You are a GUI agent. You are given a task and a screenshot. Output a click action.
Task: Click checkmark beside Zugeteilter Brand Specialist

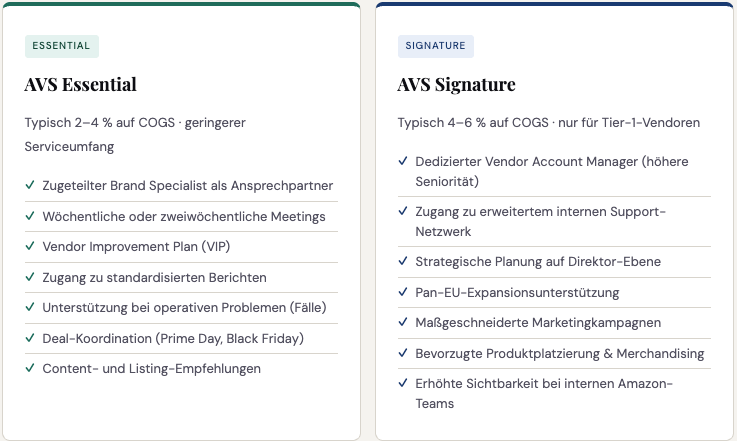click(x=30, y=185)
